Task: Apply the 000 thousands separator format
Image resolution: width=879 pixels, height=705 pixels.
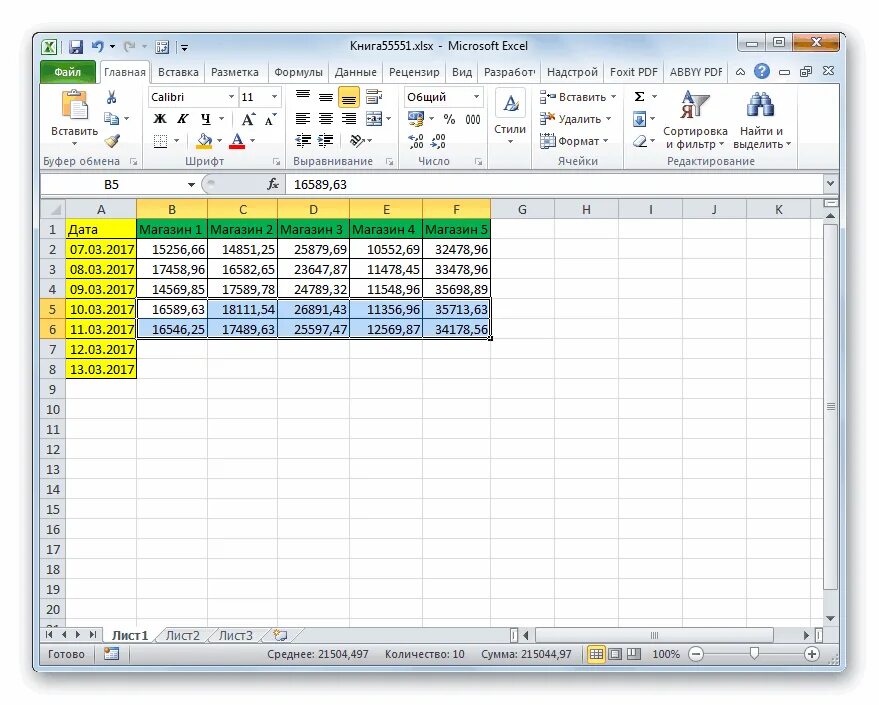Action: (473, 119)
